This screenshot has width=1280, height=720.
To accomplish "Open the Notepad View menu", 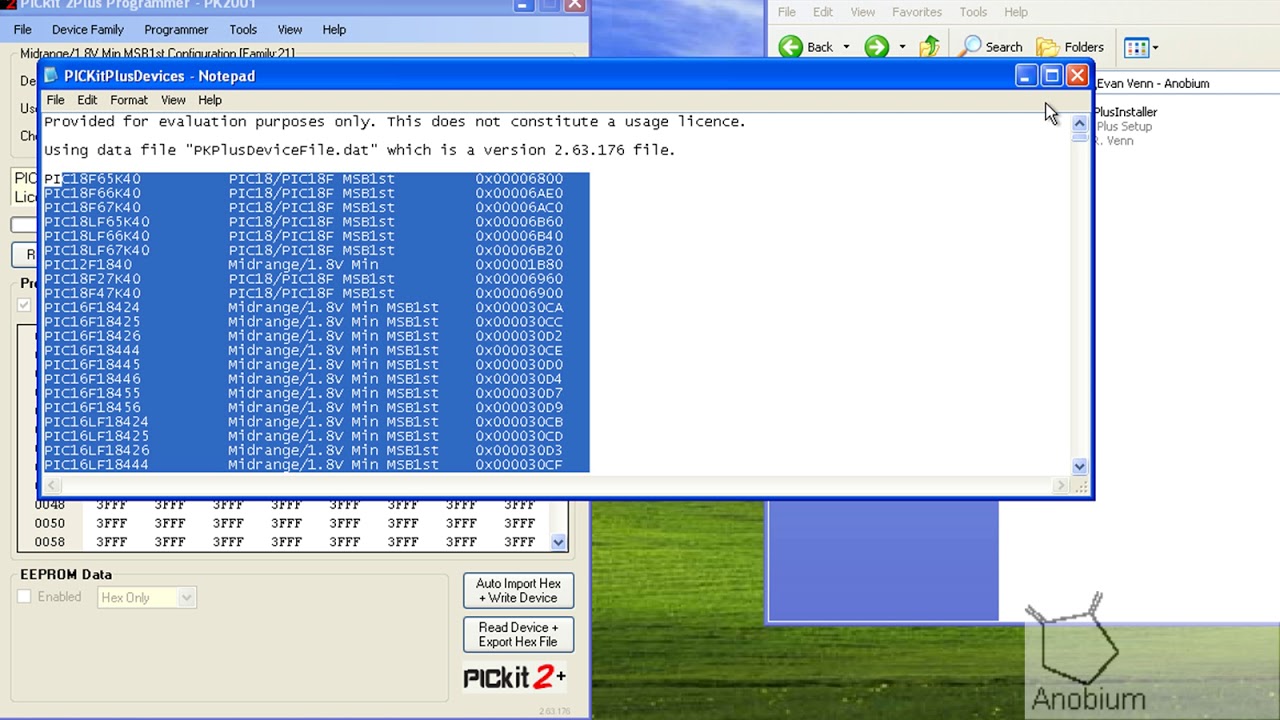I will click(x=173, y=100).
